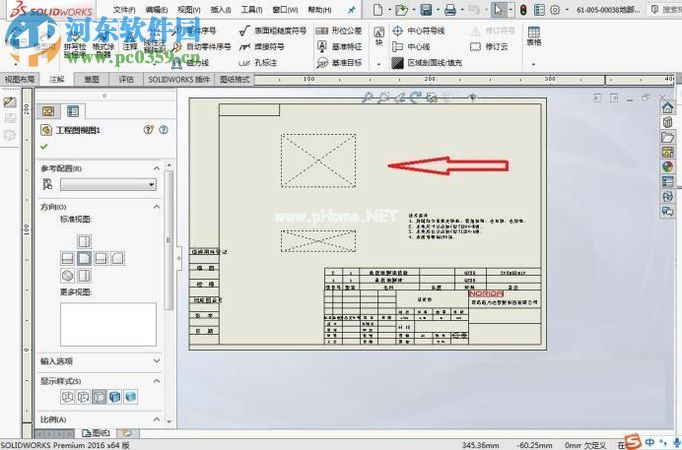Pin the menu bar with pushpin

[351, 10]
